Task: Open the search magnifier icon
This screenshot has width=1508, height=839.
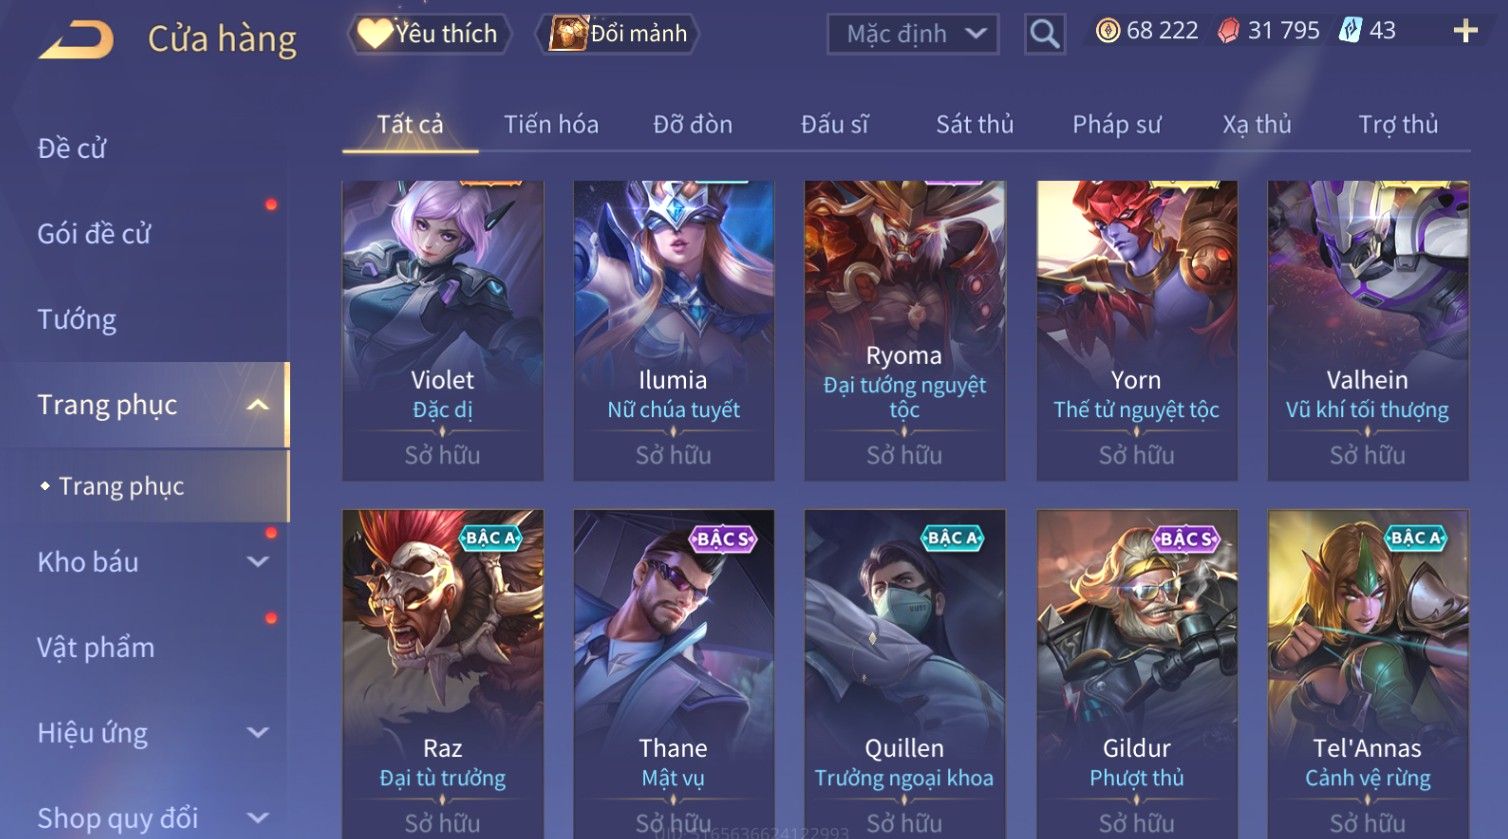Action: 1044,34
